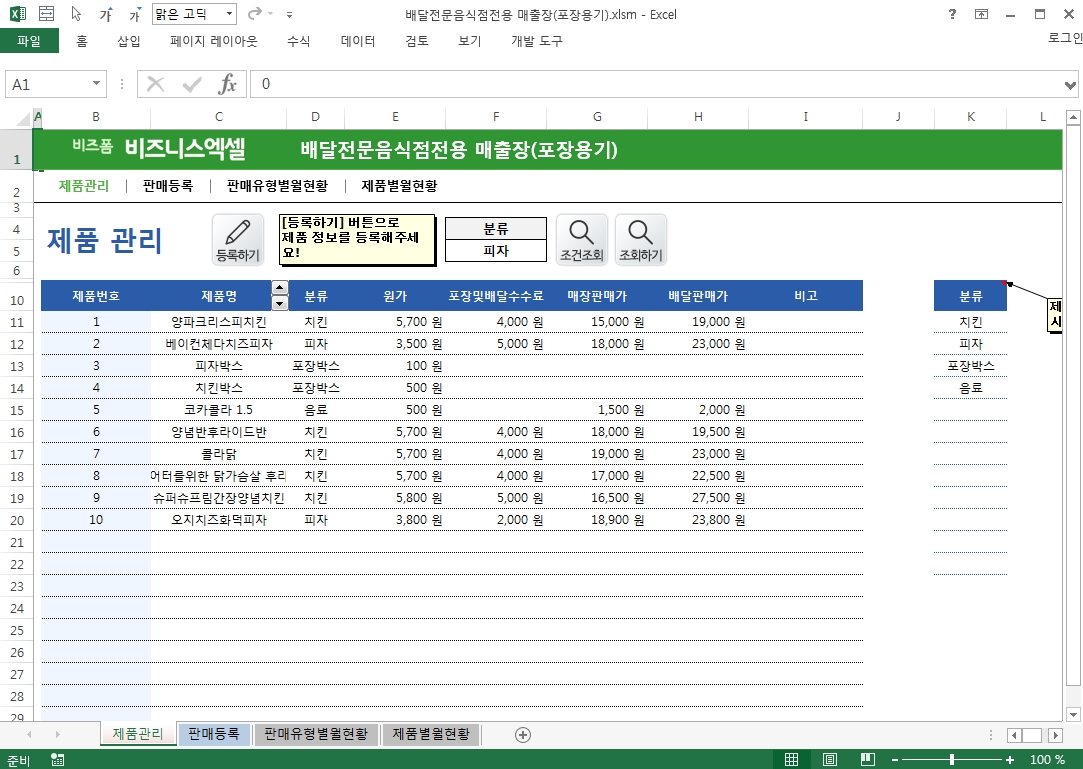The width and height of the screenshot is (1083, 769).
Task: Click the 조회하기 magnifier icon
Action: coord(640,239)
